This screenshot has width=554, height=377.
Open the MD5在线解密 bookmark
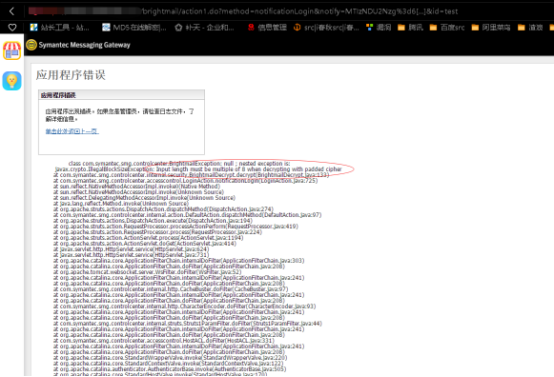pyautogui.click(x=134, y=27)
